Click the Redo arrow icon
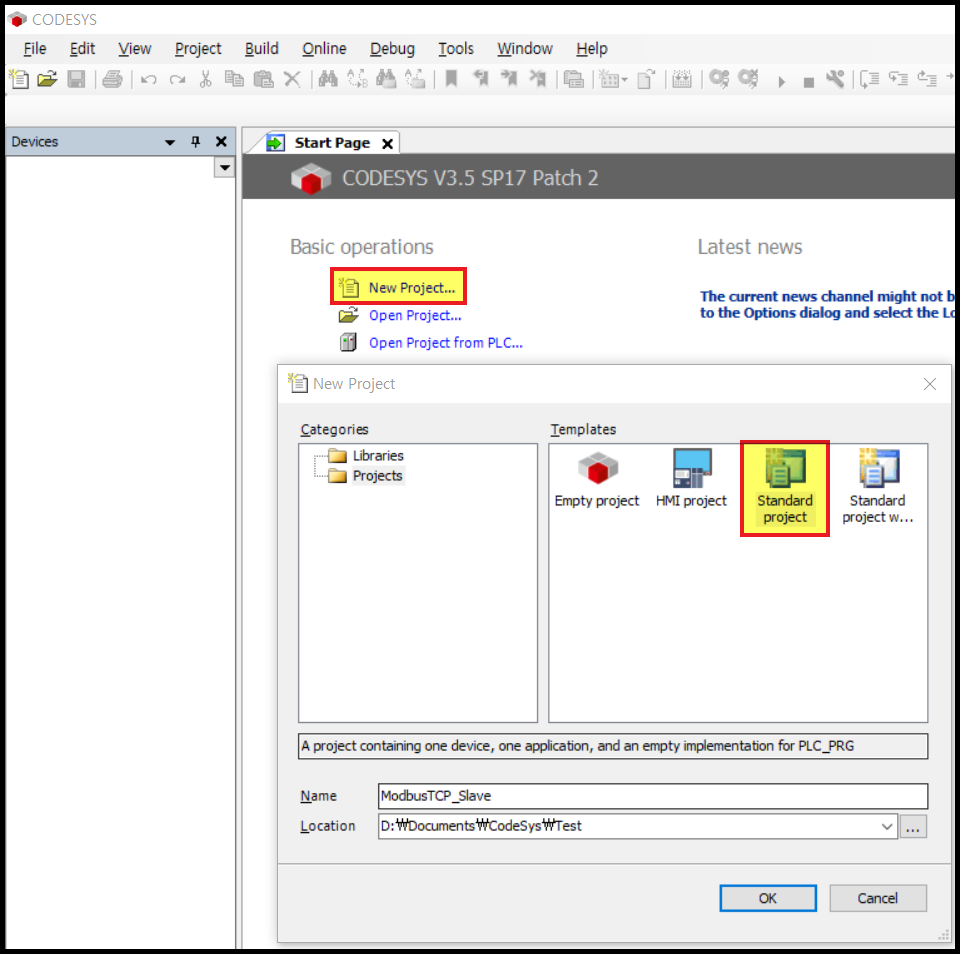The width and height of the screenshot is (960, 954). 178,80
